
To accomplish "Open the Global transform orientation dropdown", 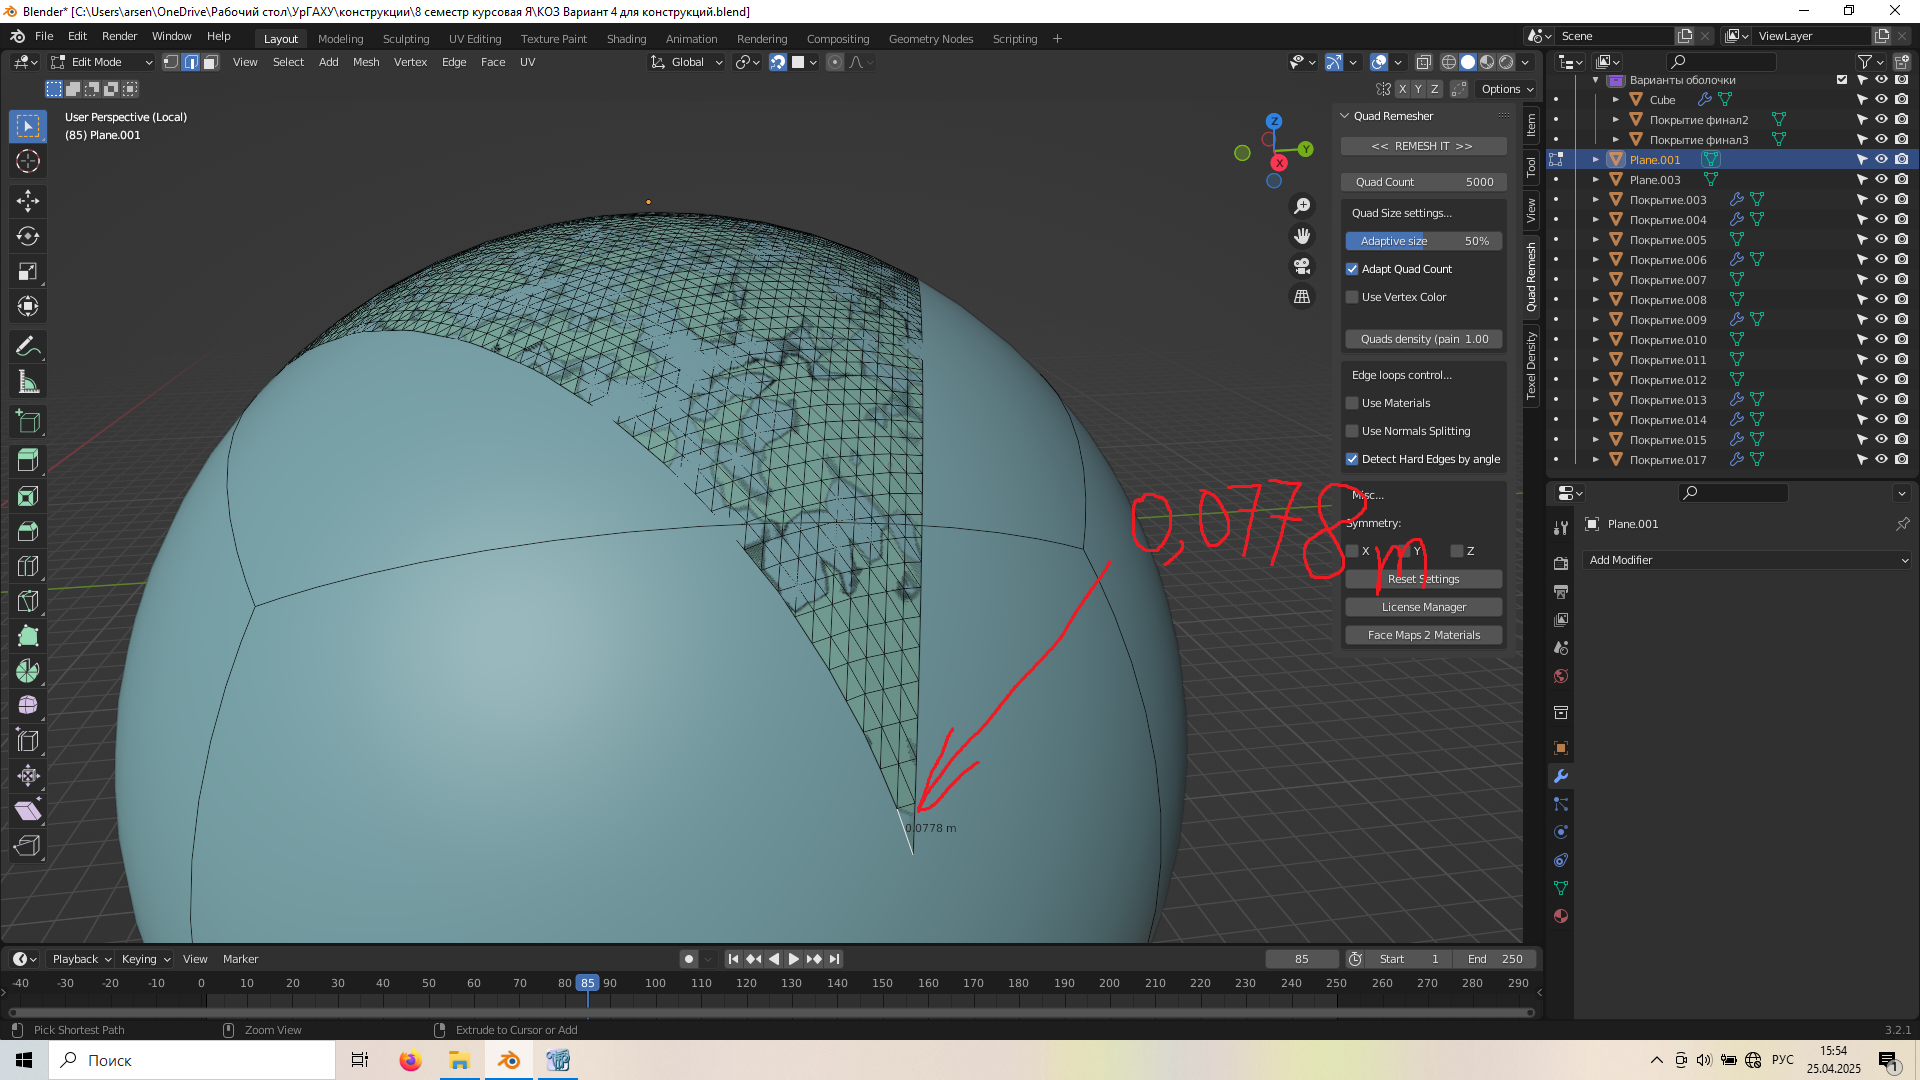I will (x=686, y=62).
